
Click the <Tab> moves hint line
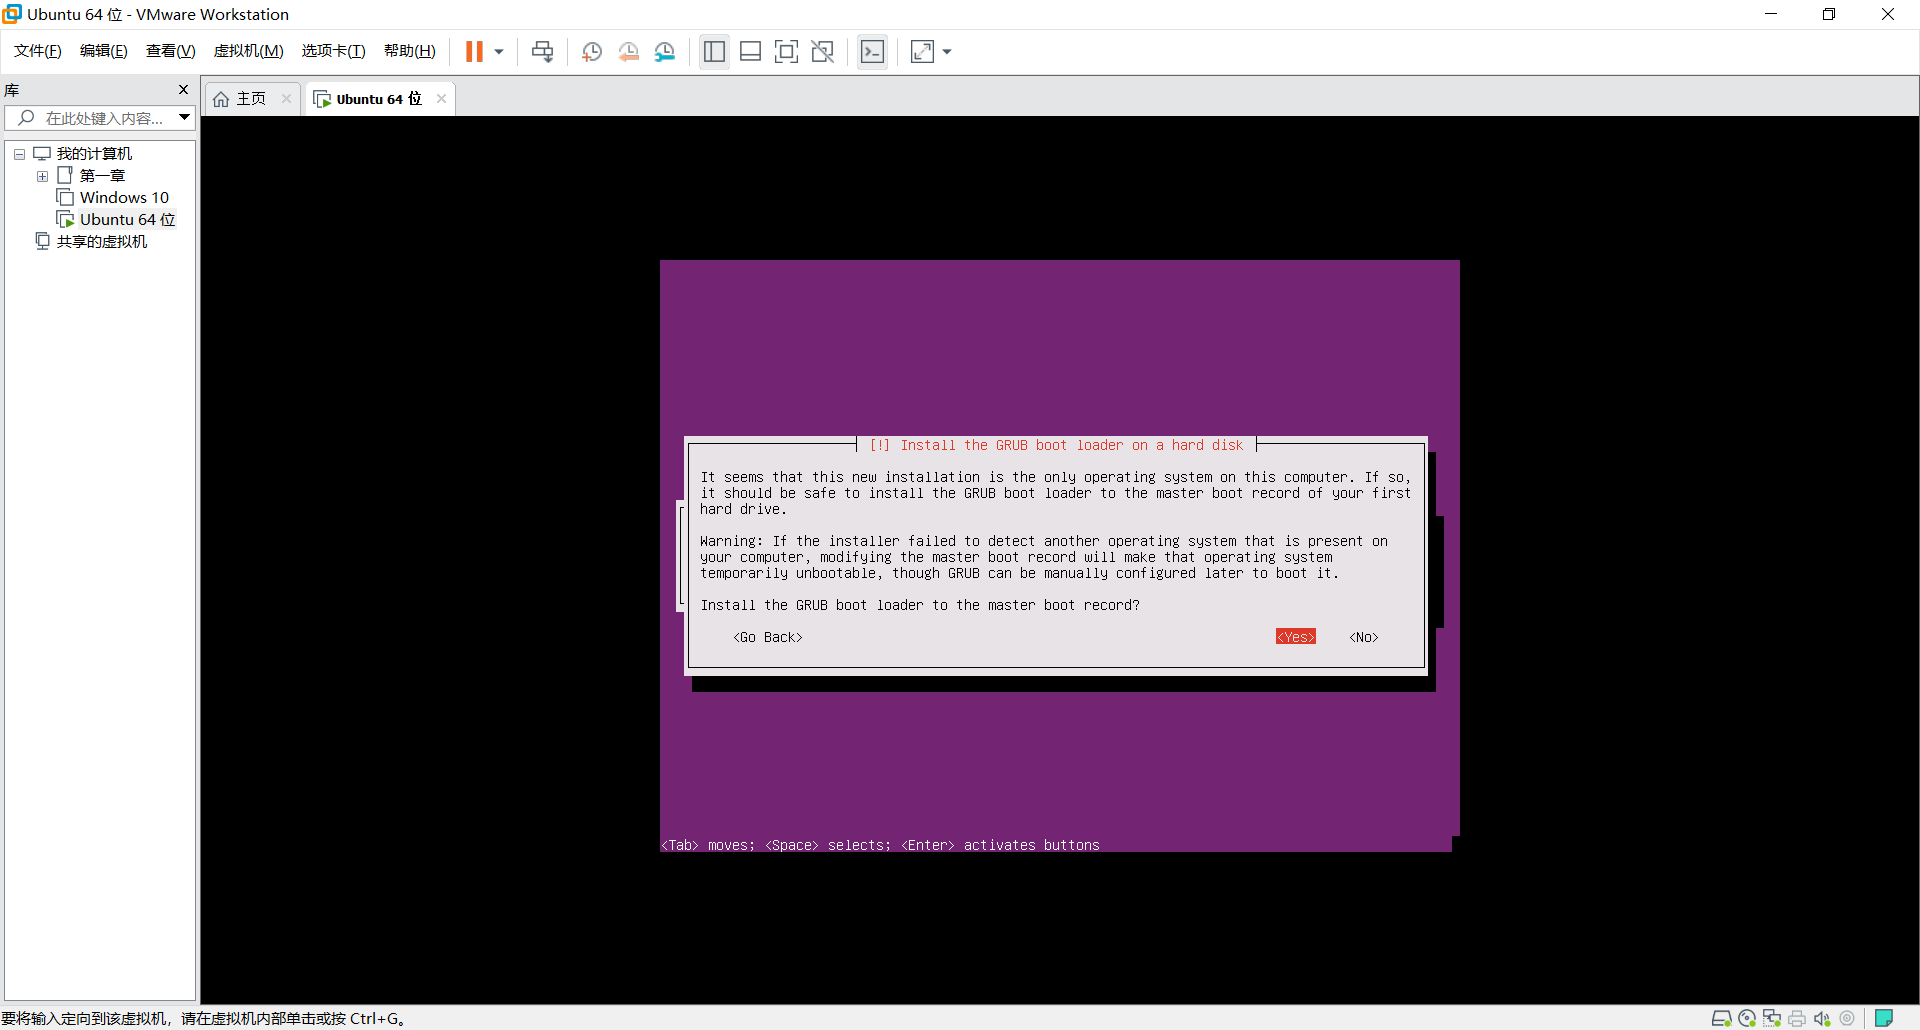880,845
